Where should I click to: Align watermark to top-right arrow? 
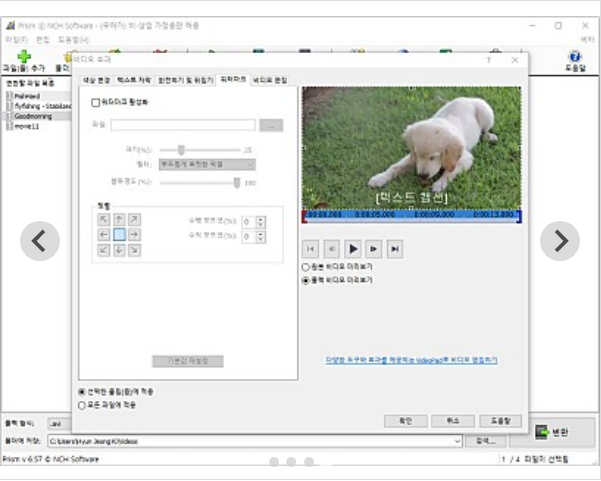pyautogui.click(x=135, y=220)
